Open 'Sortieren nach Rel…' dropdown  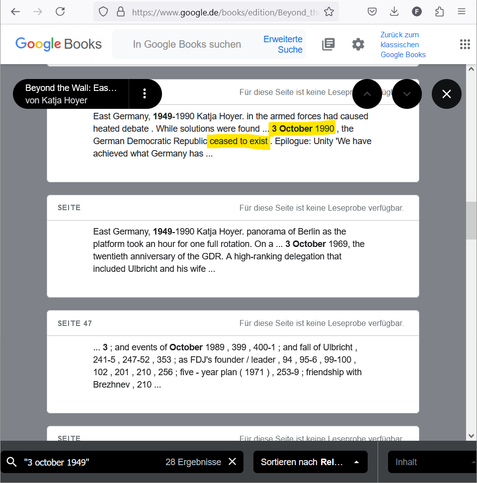[x=310, y=462]
